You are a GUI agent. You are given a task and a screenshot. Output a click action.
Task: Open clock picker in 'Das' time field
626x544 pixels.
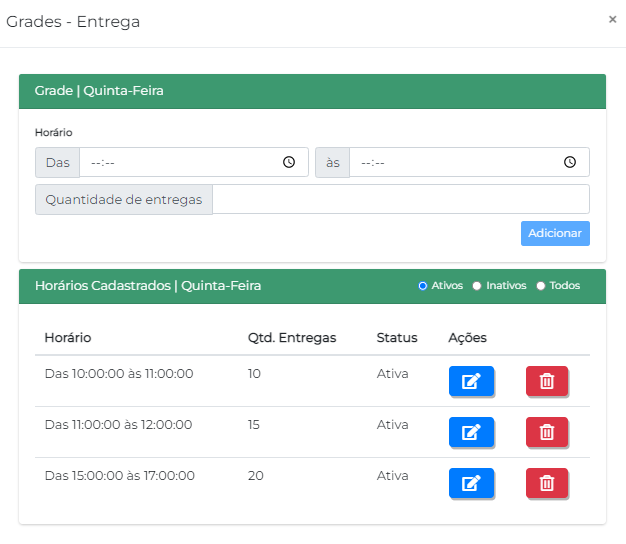(x=289, y=162)
